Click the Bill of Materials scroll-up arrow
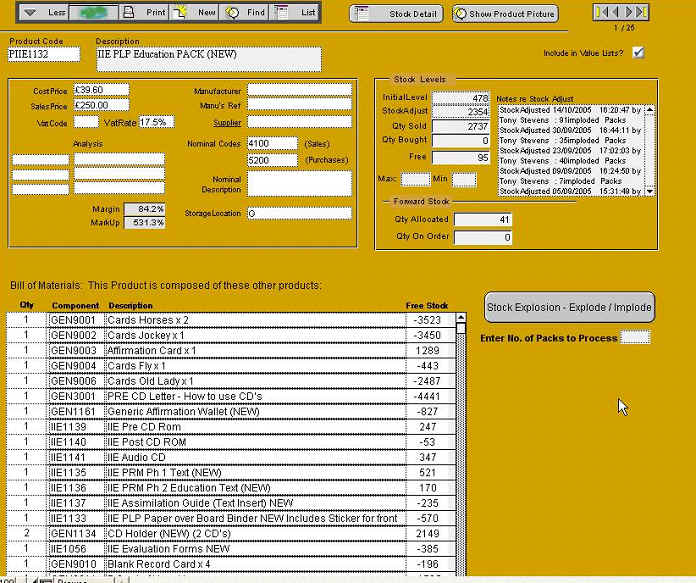 (461, 318)
